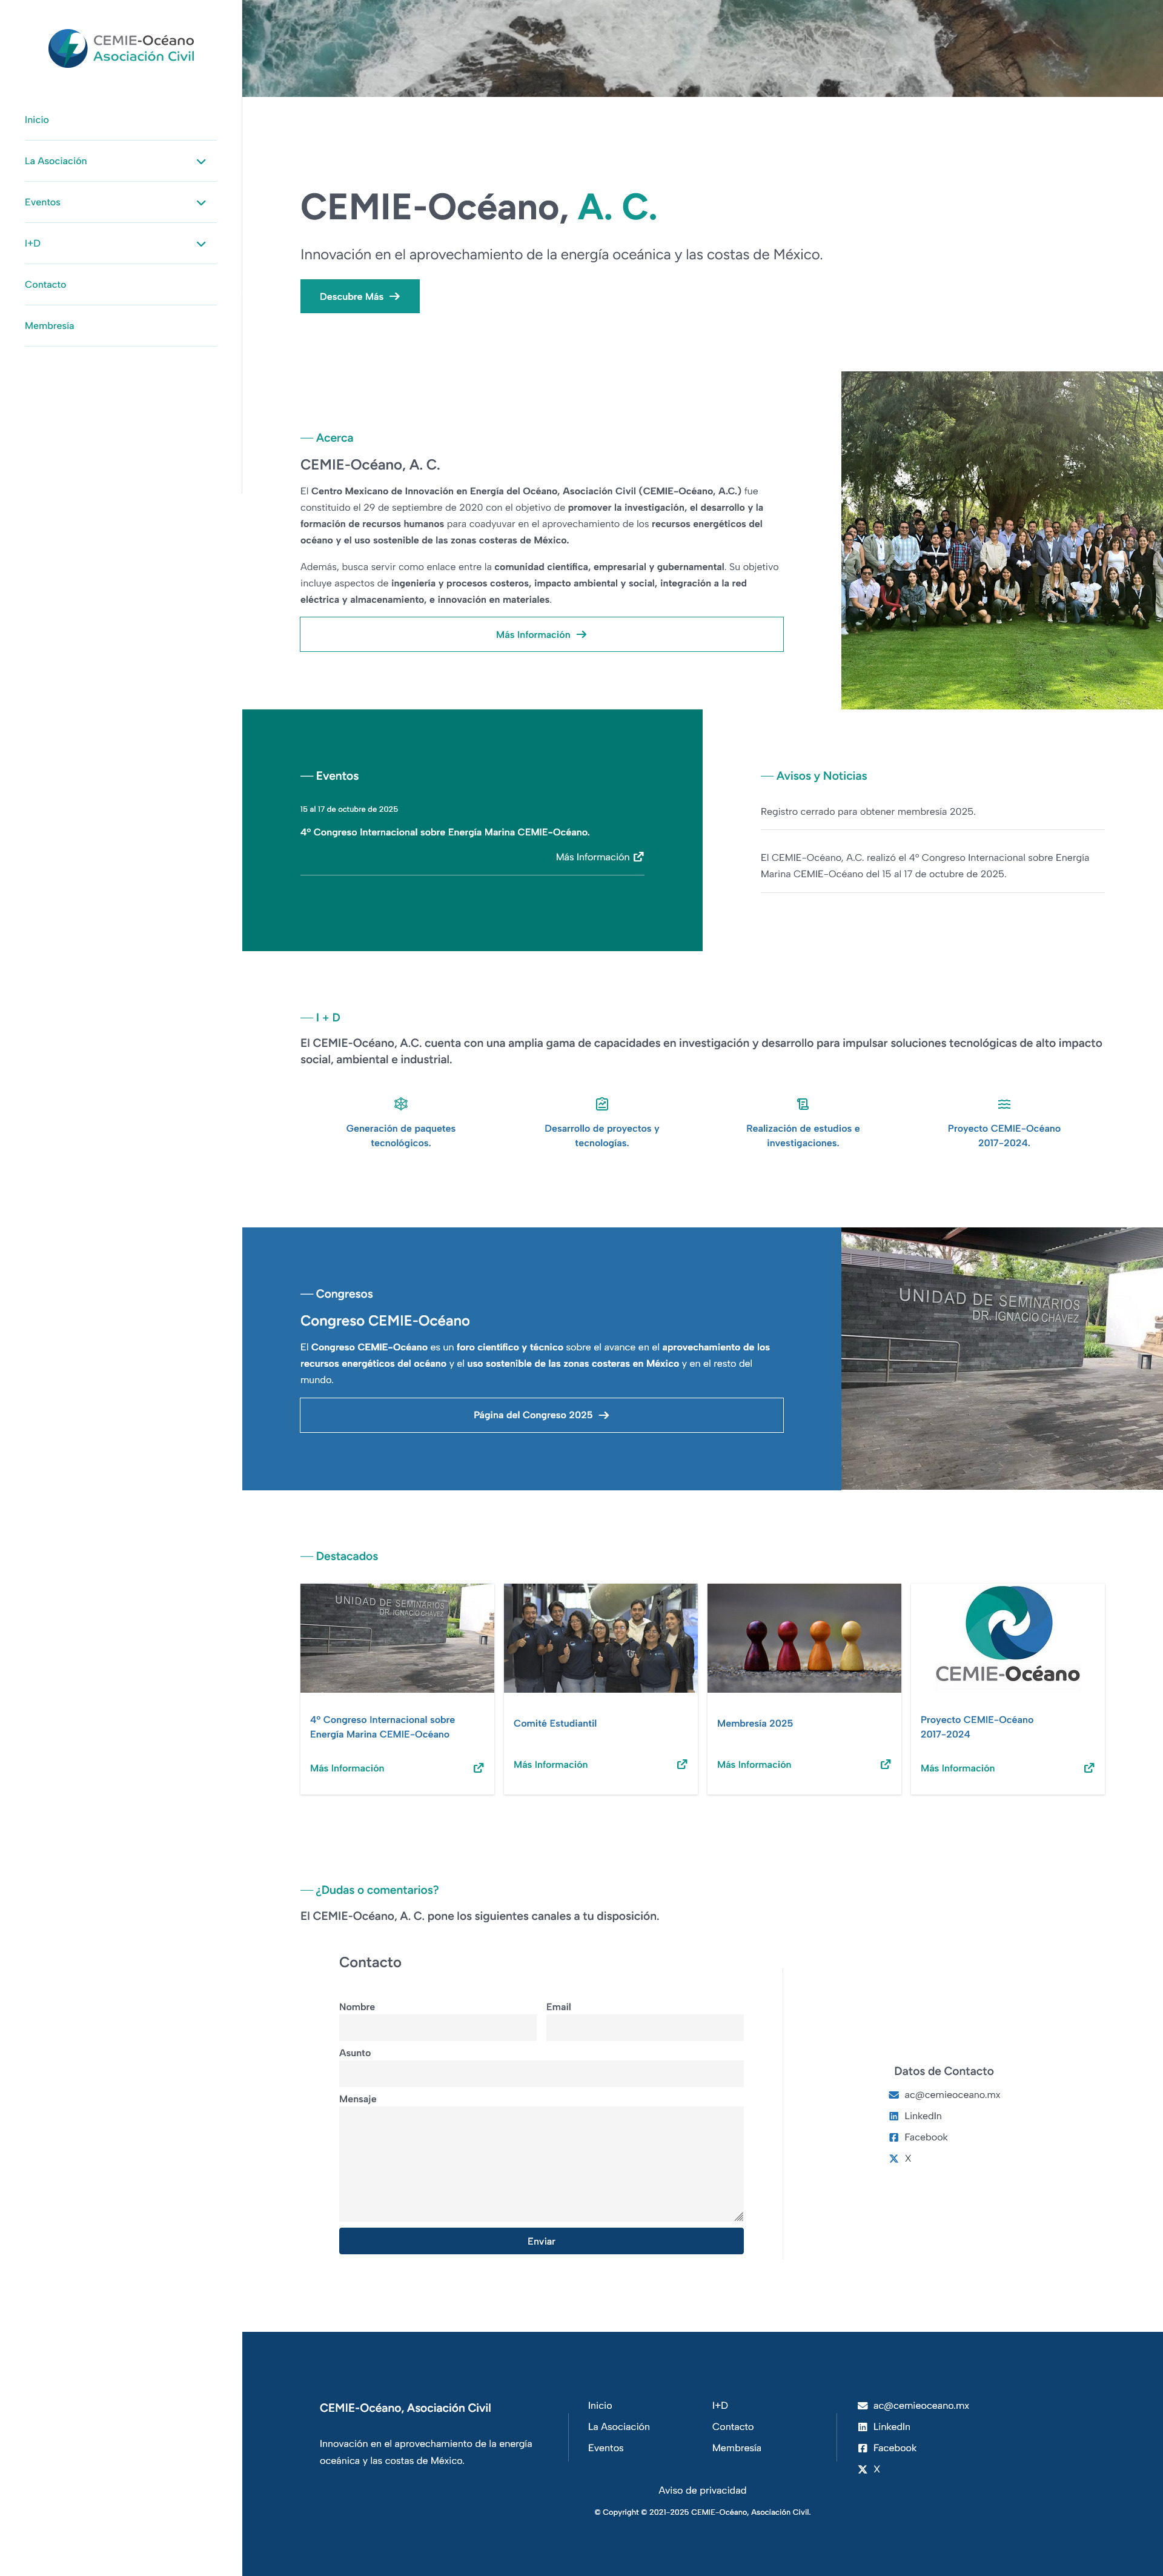
Task: Open the Aviso de privacidad footer link
Action: (x=702, y=2490)
